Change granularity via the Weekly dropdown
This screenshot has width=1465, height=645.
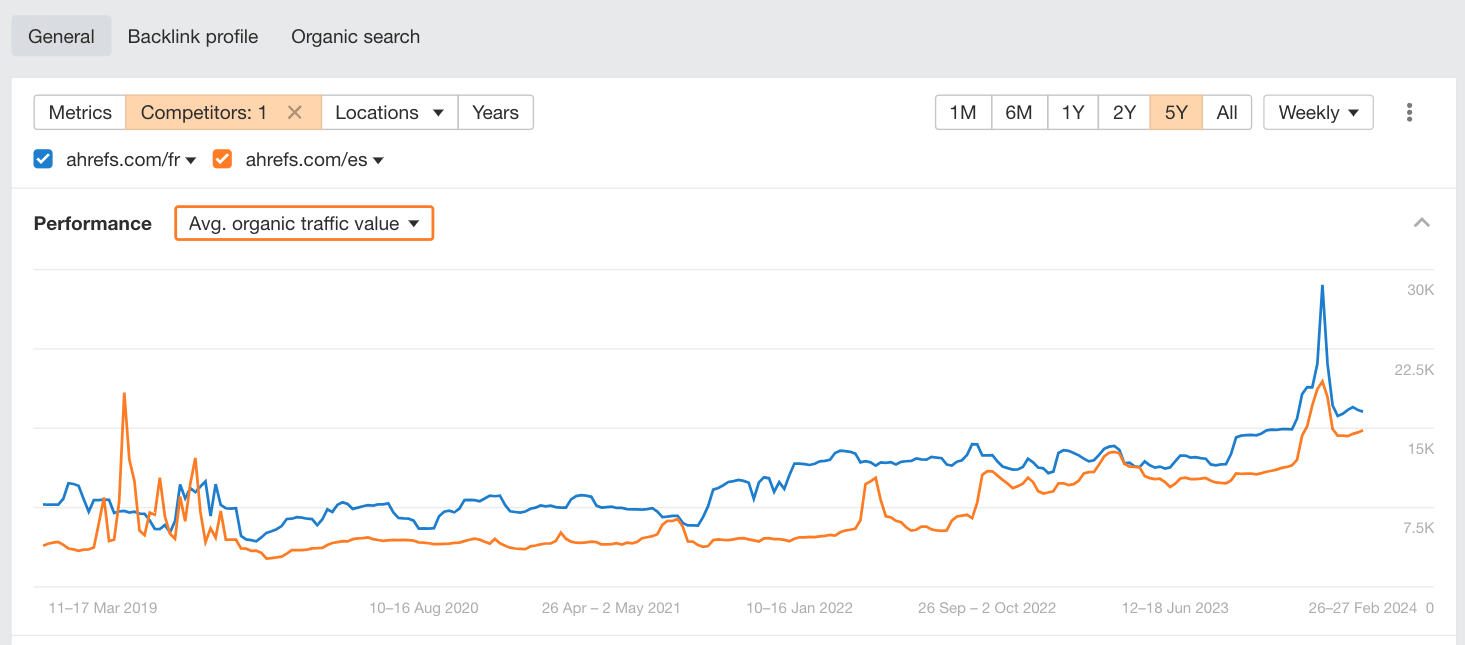coord(1318,112)
